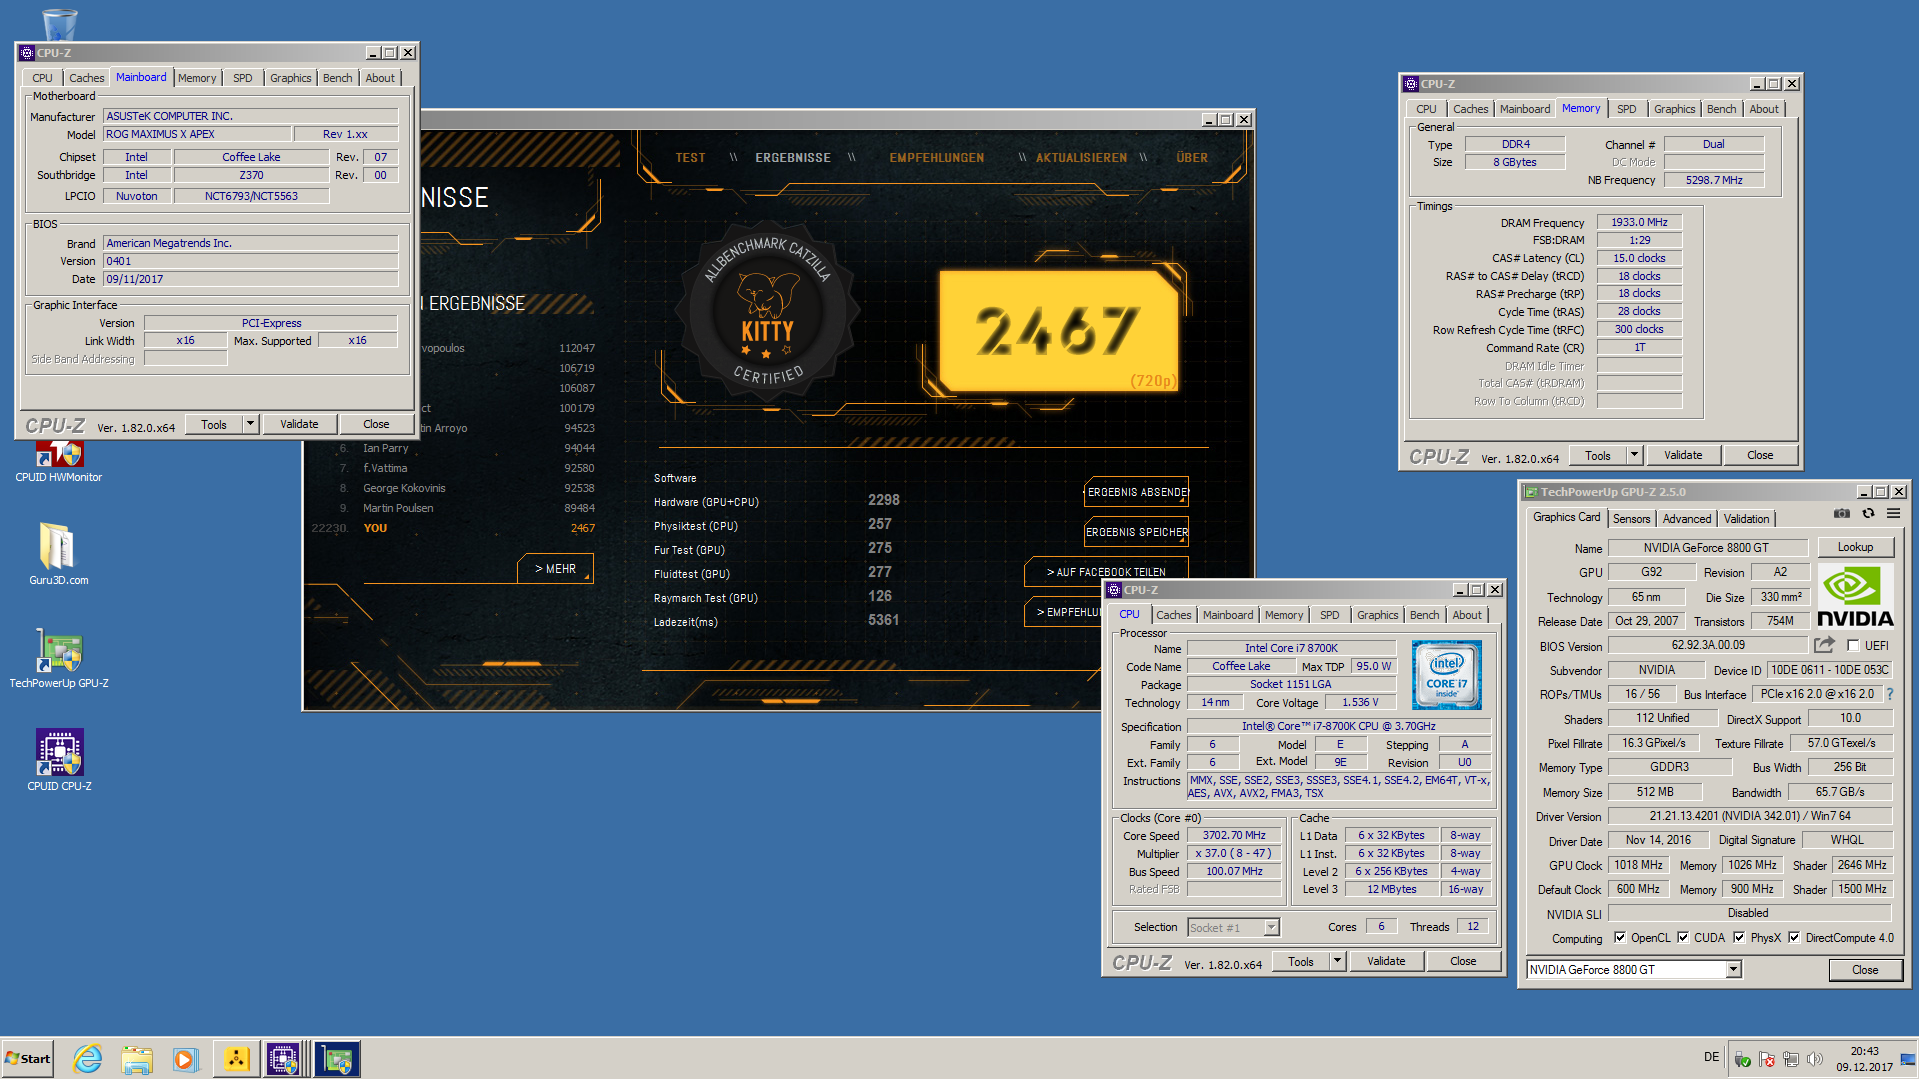Viewport: 1919px width, 1079px height.
Task: Click the GPU-Z refresh icon
Action: [x=1868, y=514]
